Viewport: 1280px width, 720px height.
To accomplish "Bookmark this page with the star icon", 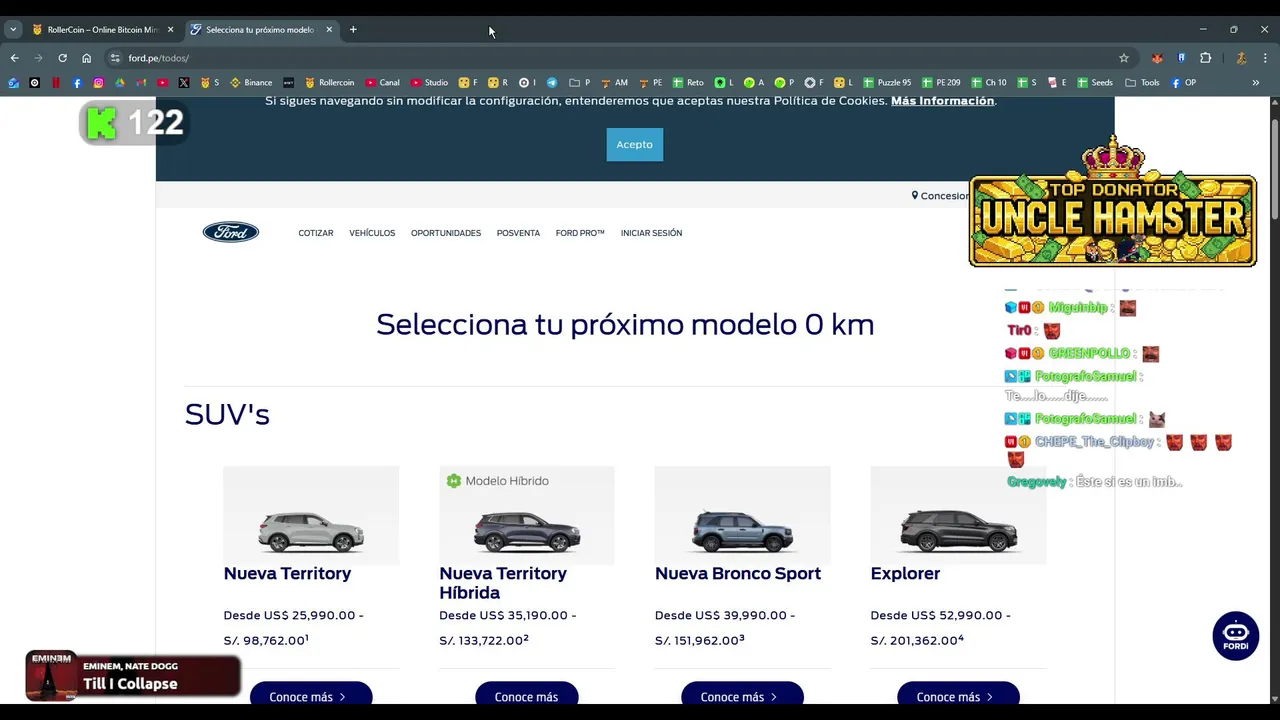I will tap(1124, 58).
